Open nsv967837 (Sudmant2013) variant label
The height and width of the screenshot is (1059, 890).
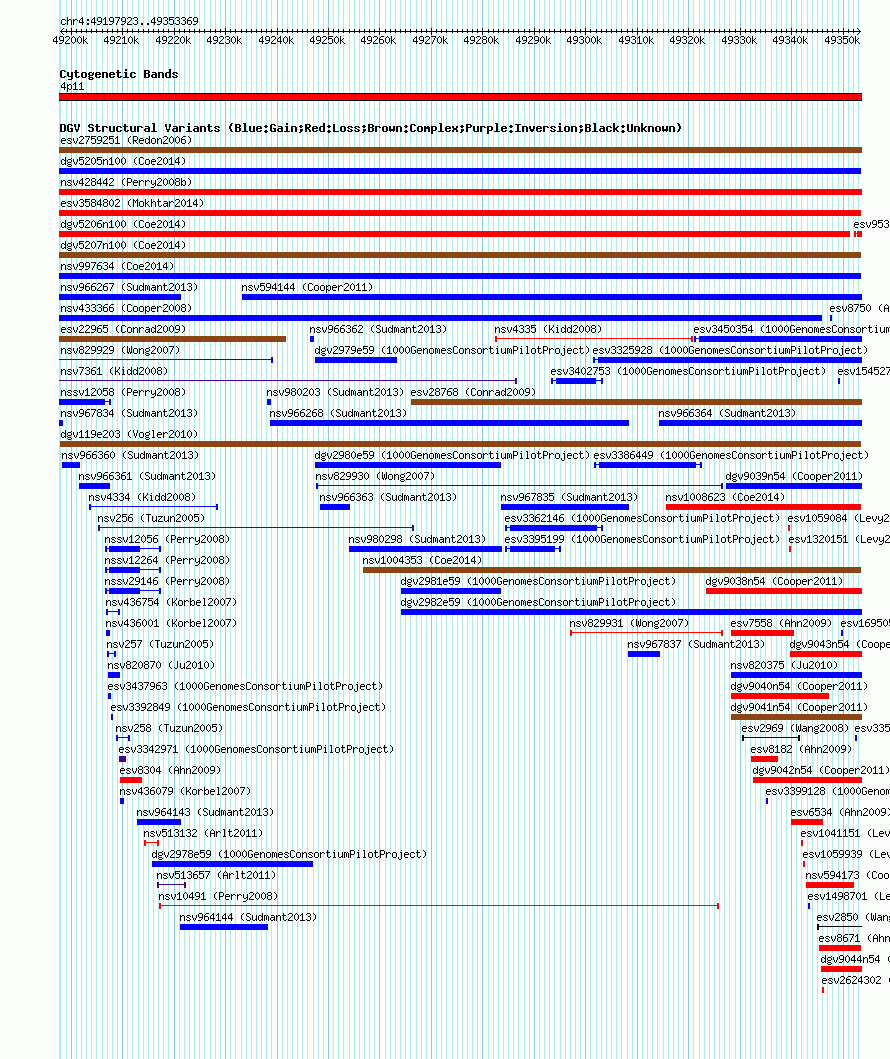[696, 643]
